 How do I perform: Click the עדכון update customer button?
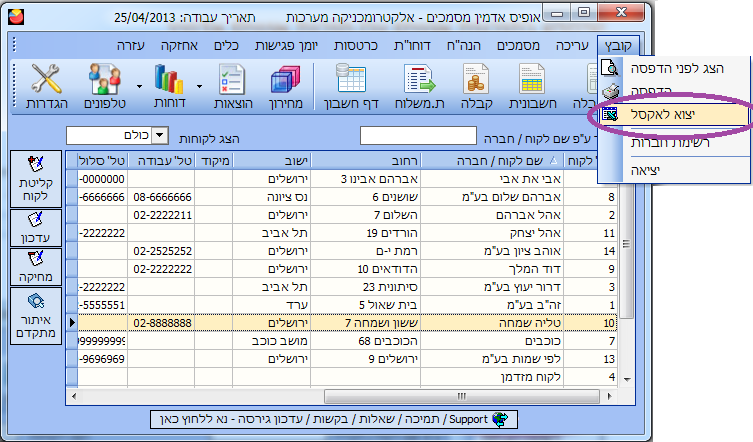click(36, 228)
